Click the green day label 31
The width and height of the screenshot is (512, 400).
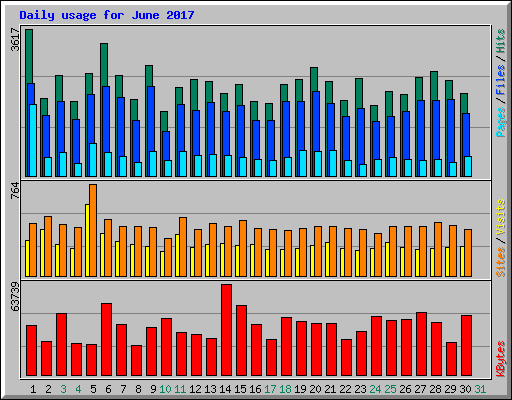480,389
